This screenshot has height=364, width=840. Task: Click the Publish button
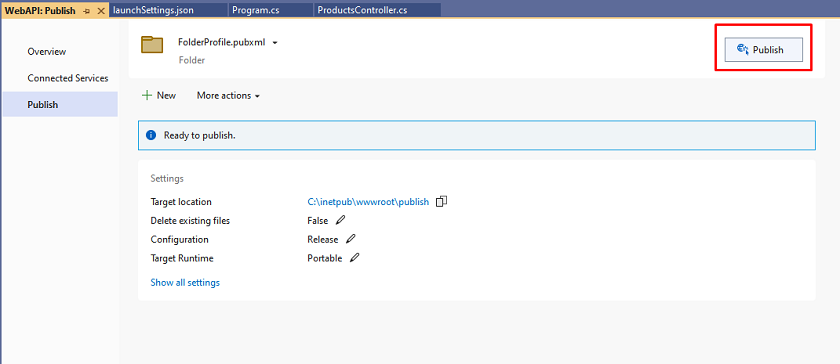point(763,50)
